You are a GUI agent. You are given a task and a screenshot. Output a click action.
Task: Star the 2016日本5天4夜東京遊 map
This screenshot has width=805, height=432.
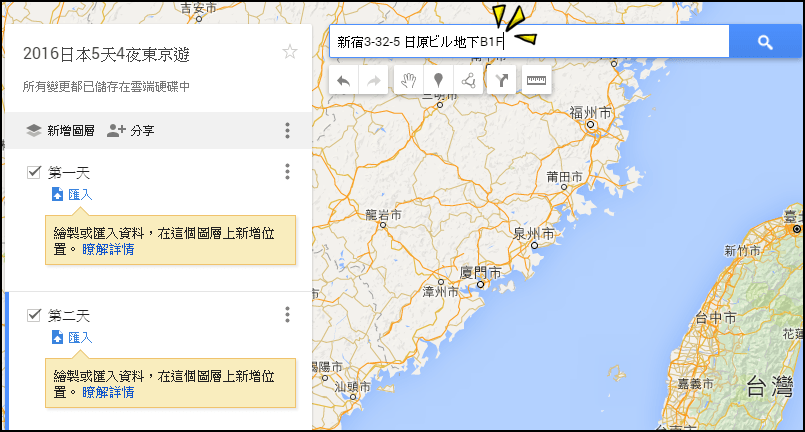(x=290, y=52)
